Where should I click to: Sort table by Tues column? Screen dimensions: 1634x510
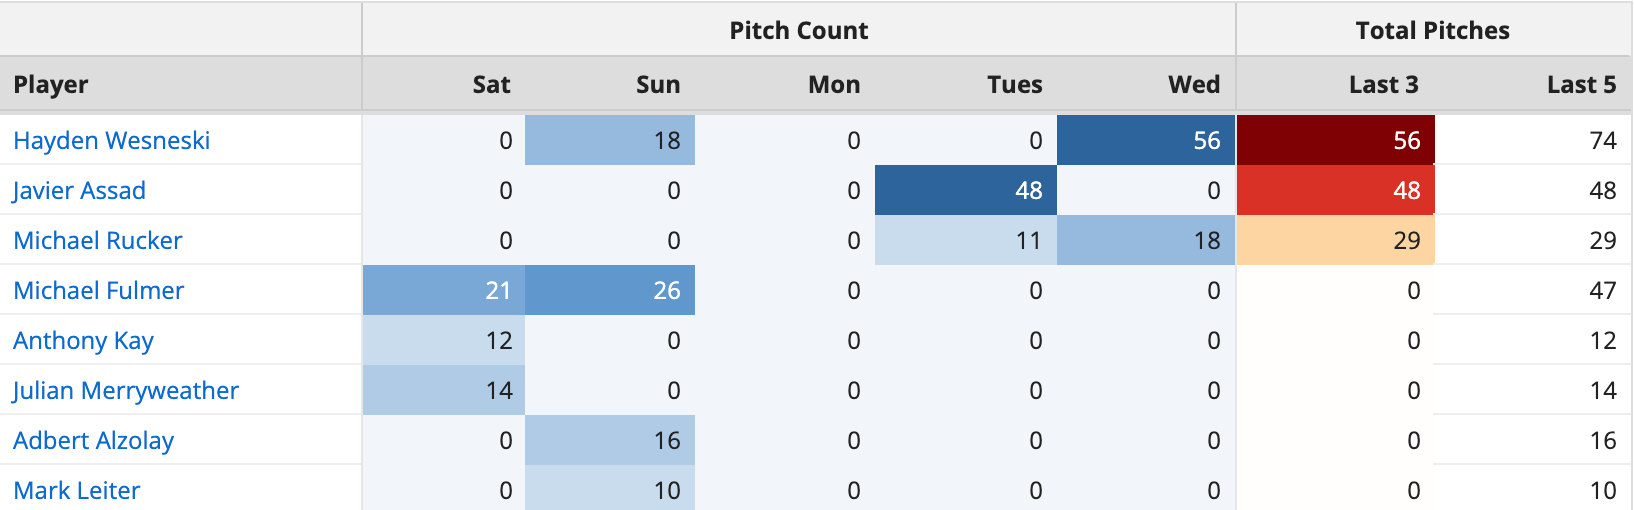point(1014,85)
